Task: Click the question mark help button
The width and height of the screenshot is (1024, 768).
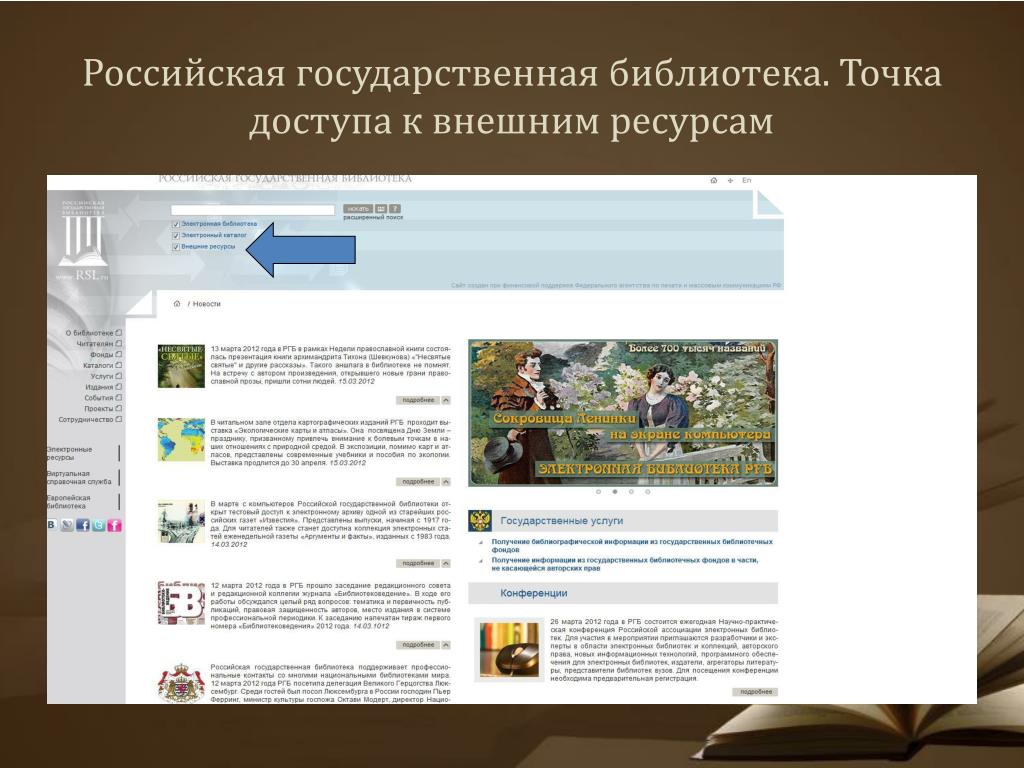Action: click(394, 209)
